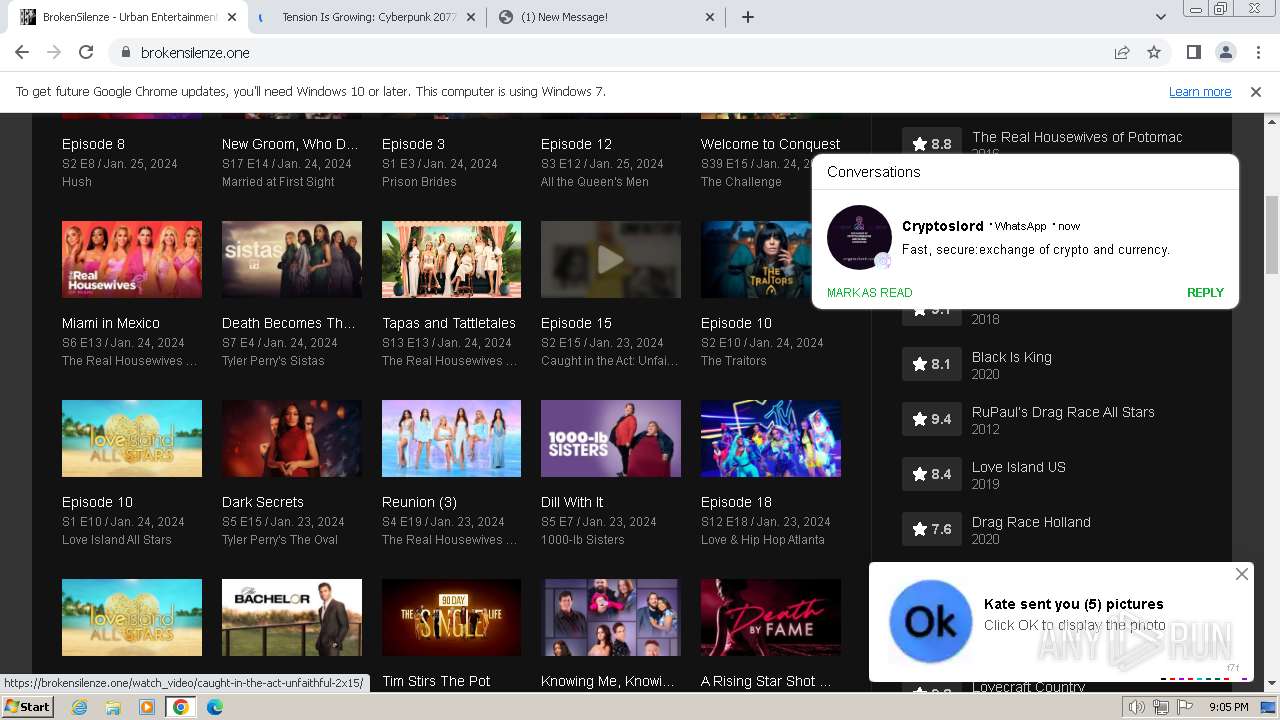The height and width of the screenshot is (720, 1280).
Task: Open the Black Is King ranking entry
Action: [1012, 357]
